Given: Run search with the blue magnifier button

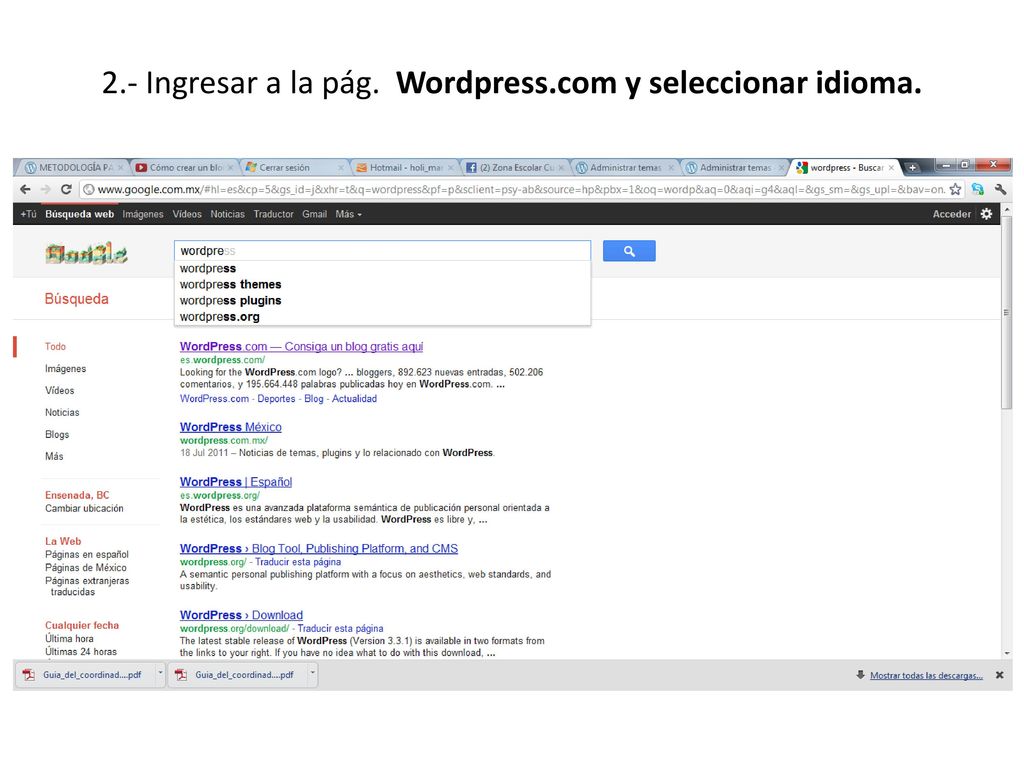Looking at the screenshot, I should [x=629, y=251].
